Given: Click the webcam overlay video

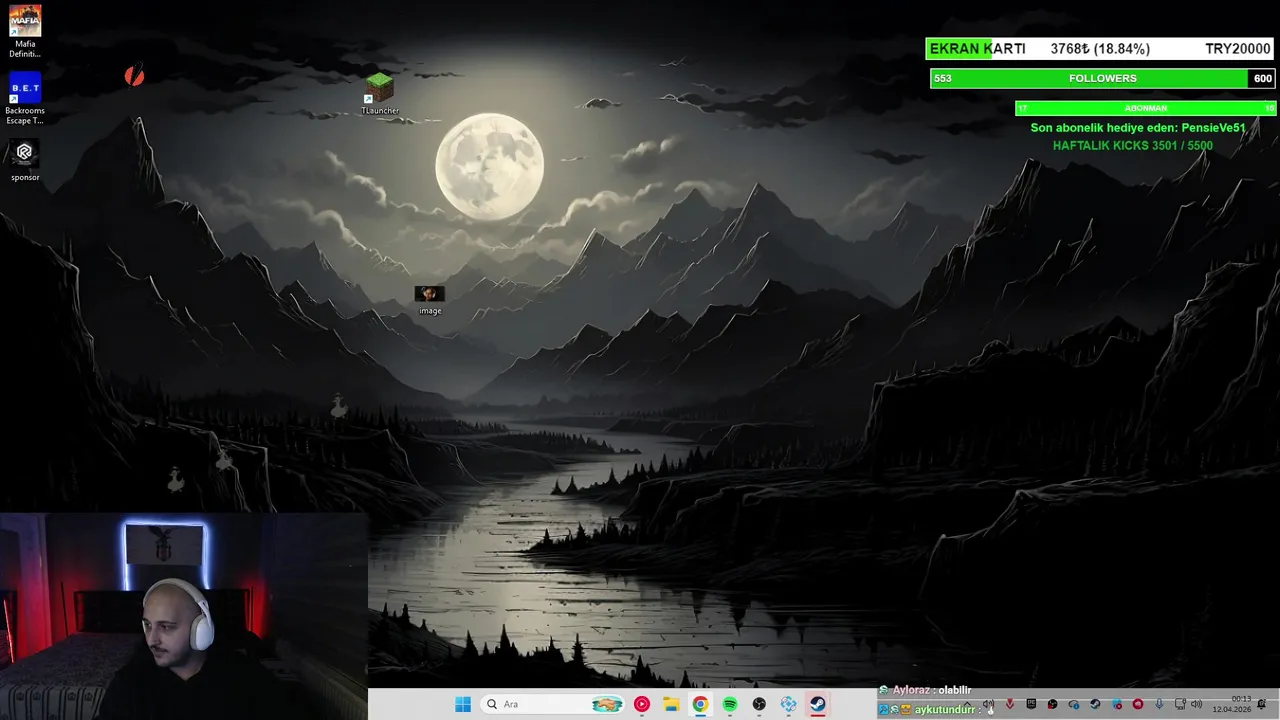Looking at the screenshot, I should tap(184, 617).
